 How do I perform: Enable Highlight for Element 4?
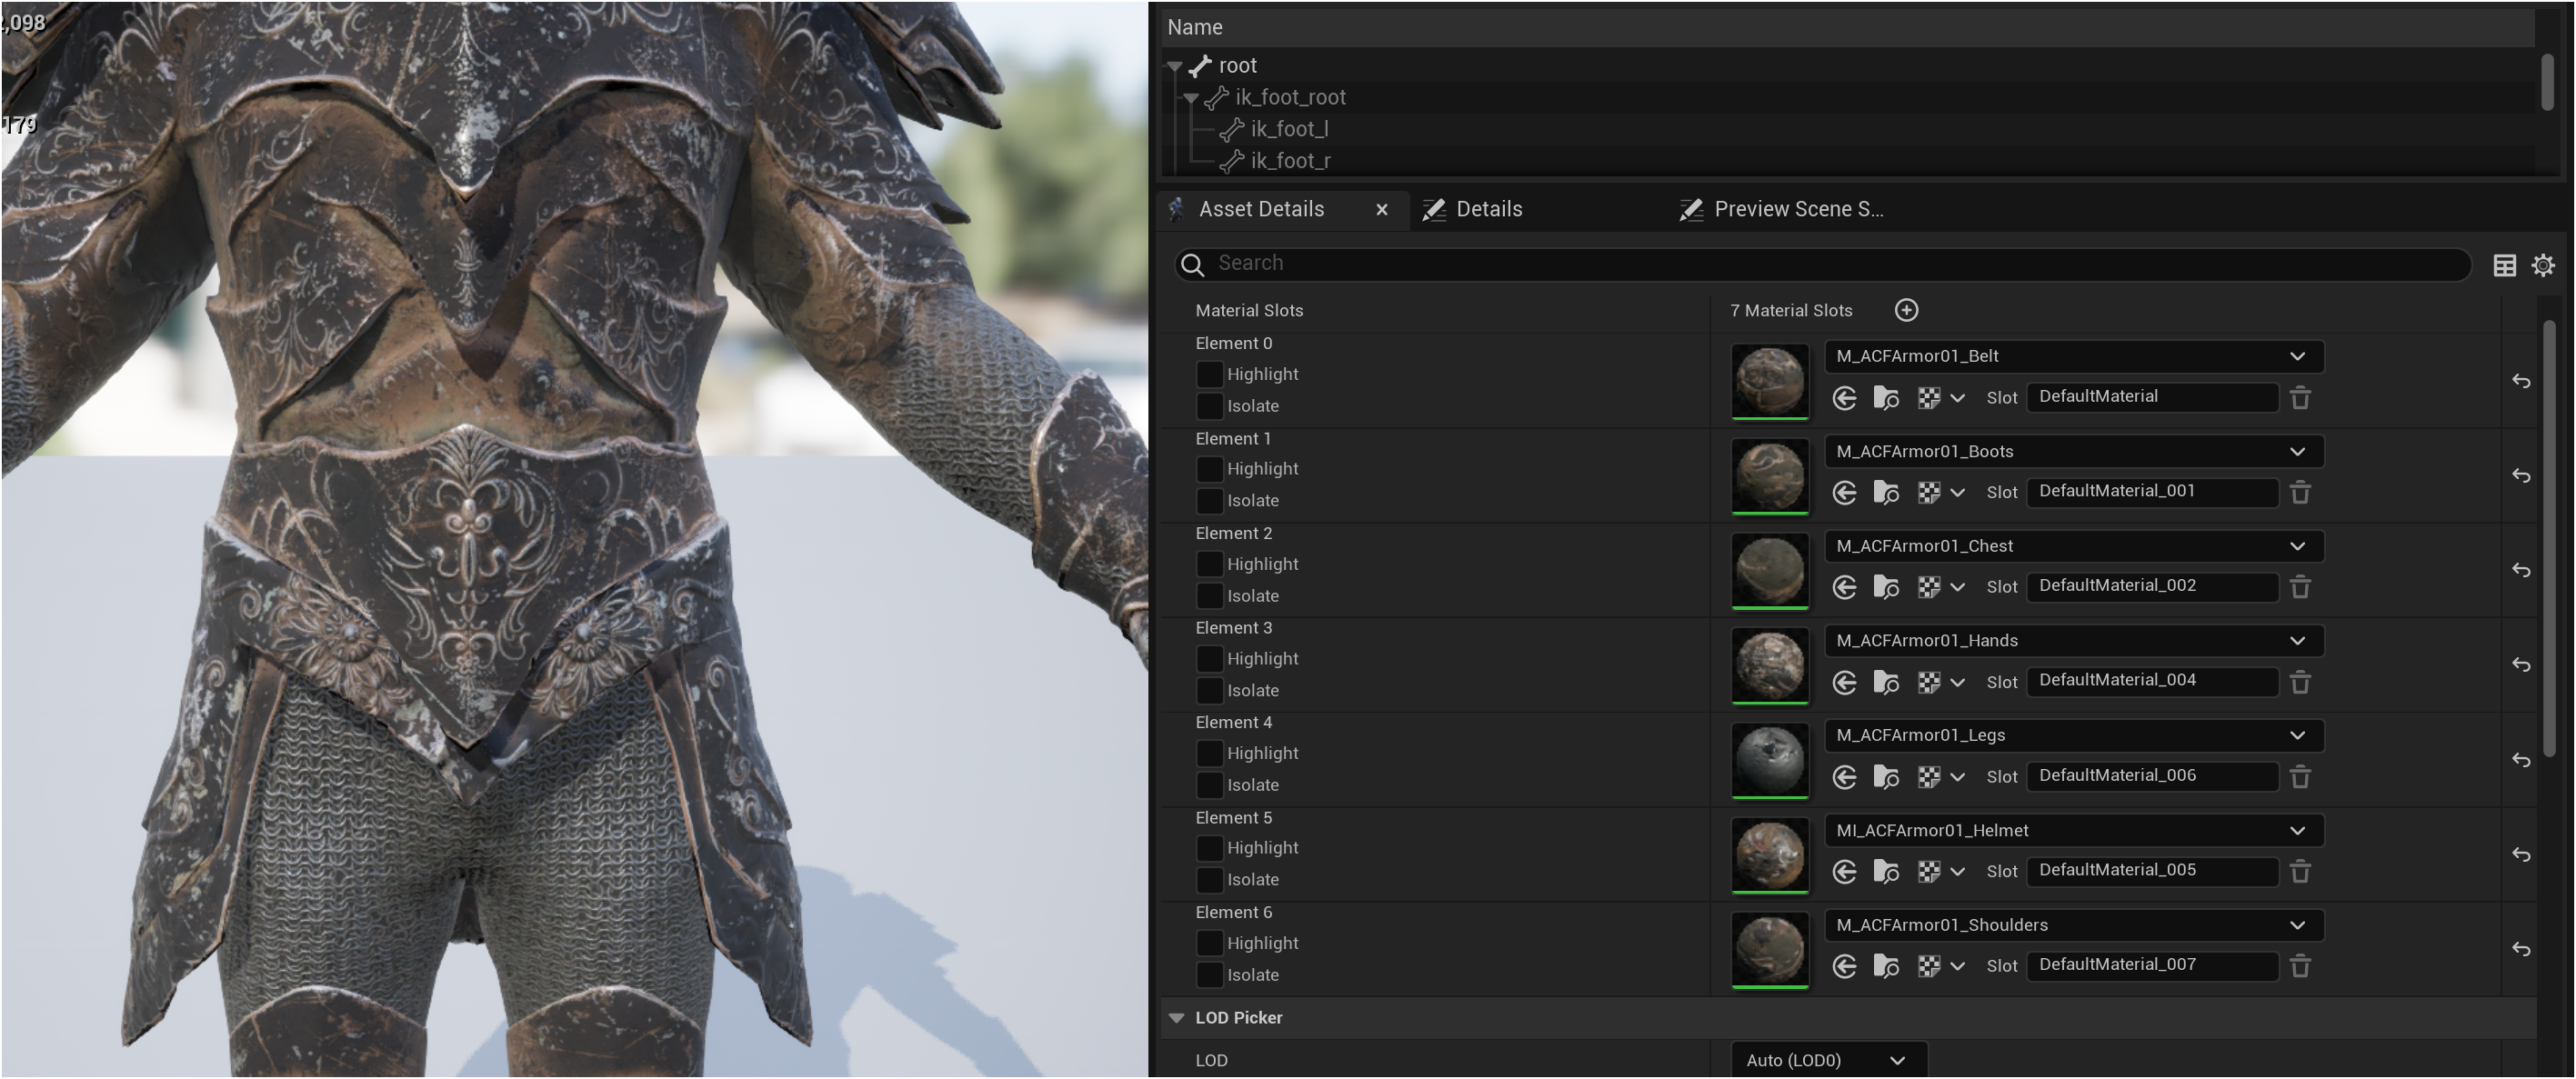tap(1209, 753)
